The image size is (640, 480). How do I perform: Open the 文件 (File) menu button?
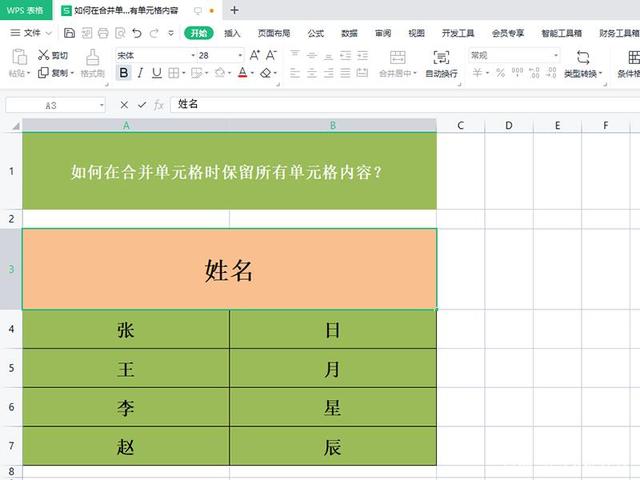click(x=33, y=33)
